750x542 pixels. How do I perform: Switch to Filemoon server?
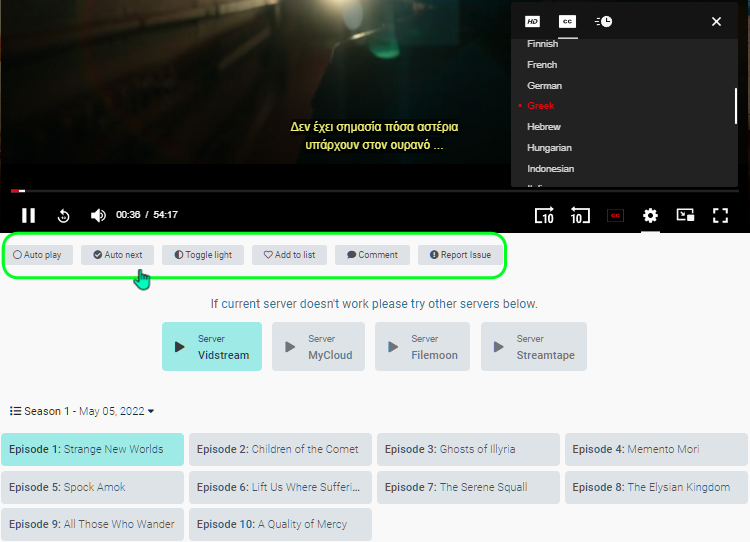click(x=422, y=346)
